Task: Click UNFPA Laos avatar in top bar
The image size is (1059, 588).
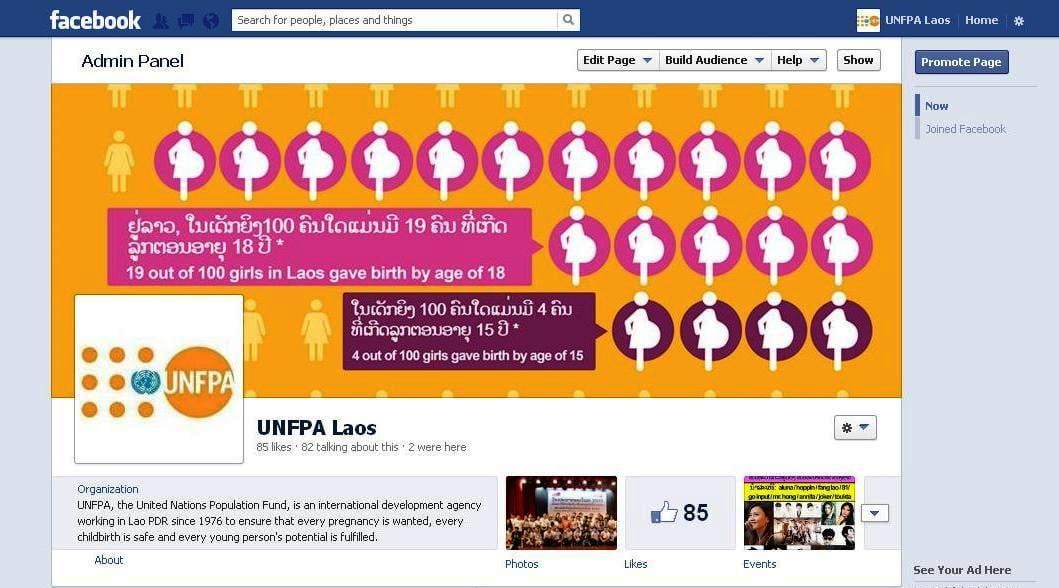Action: tap(868, 20)
